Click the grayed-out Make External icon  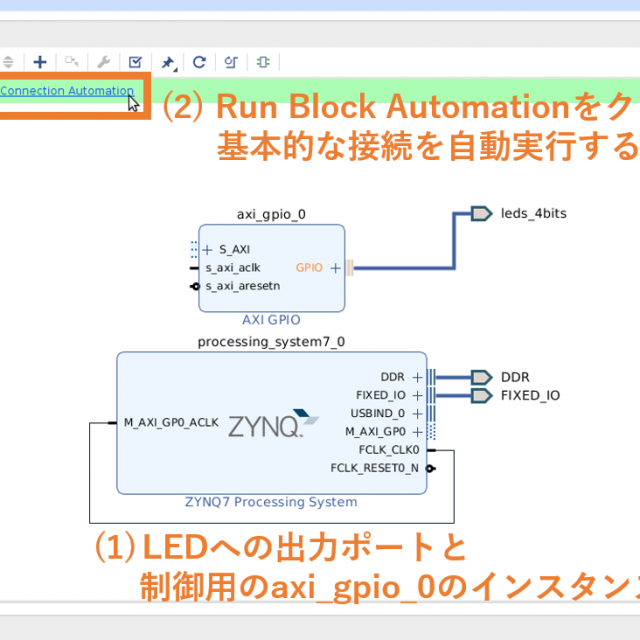point(72,62)
